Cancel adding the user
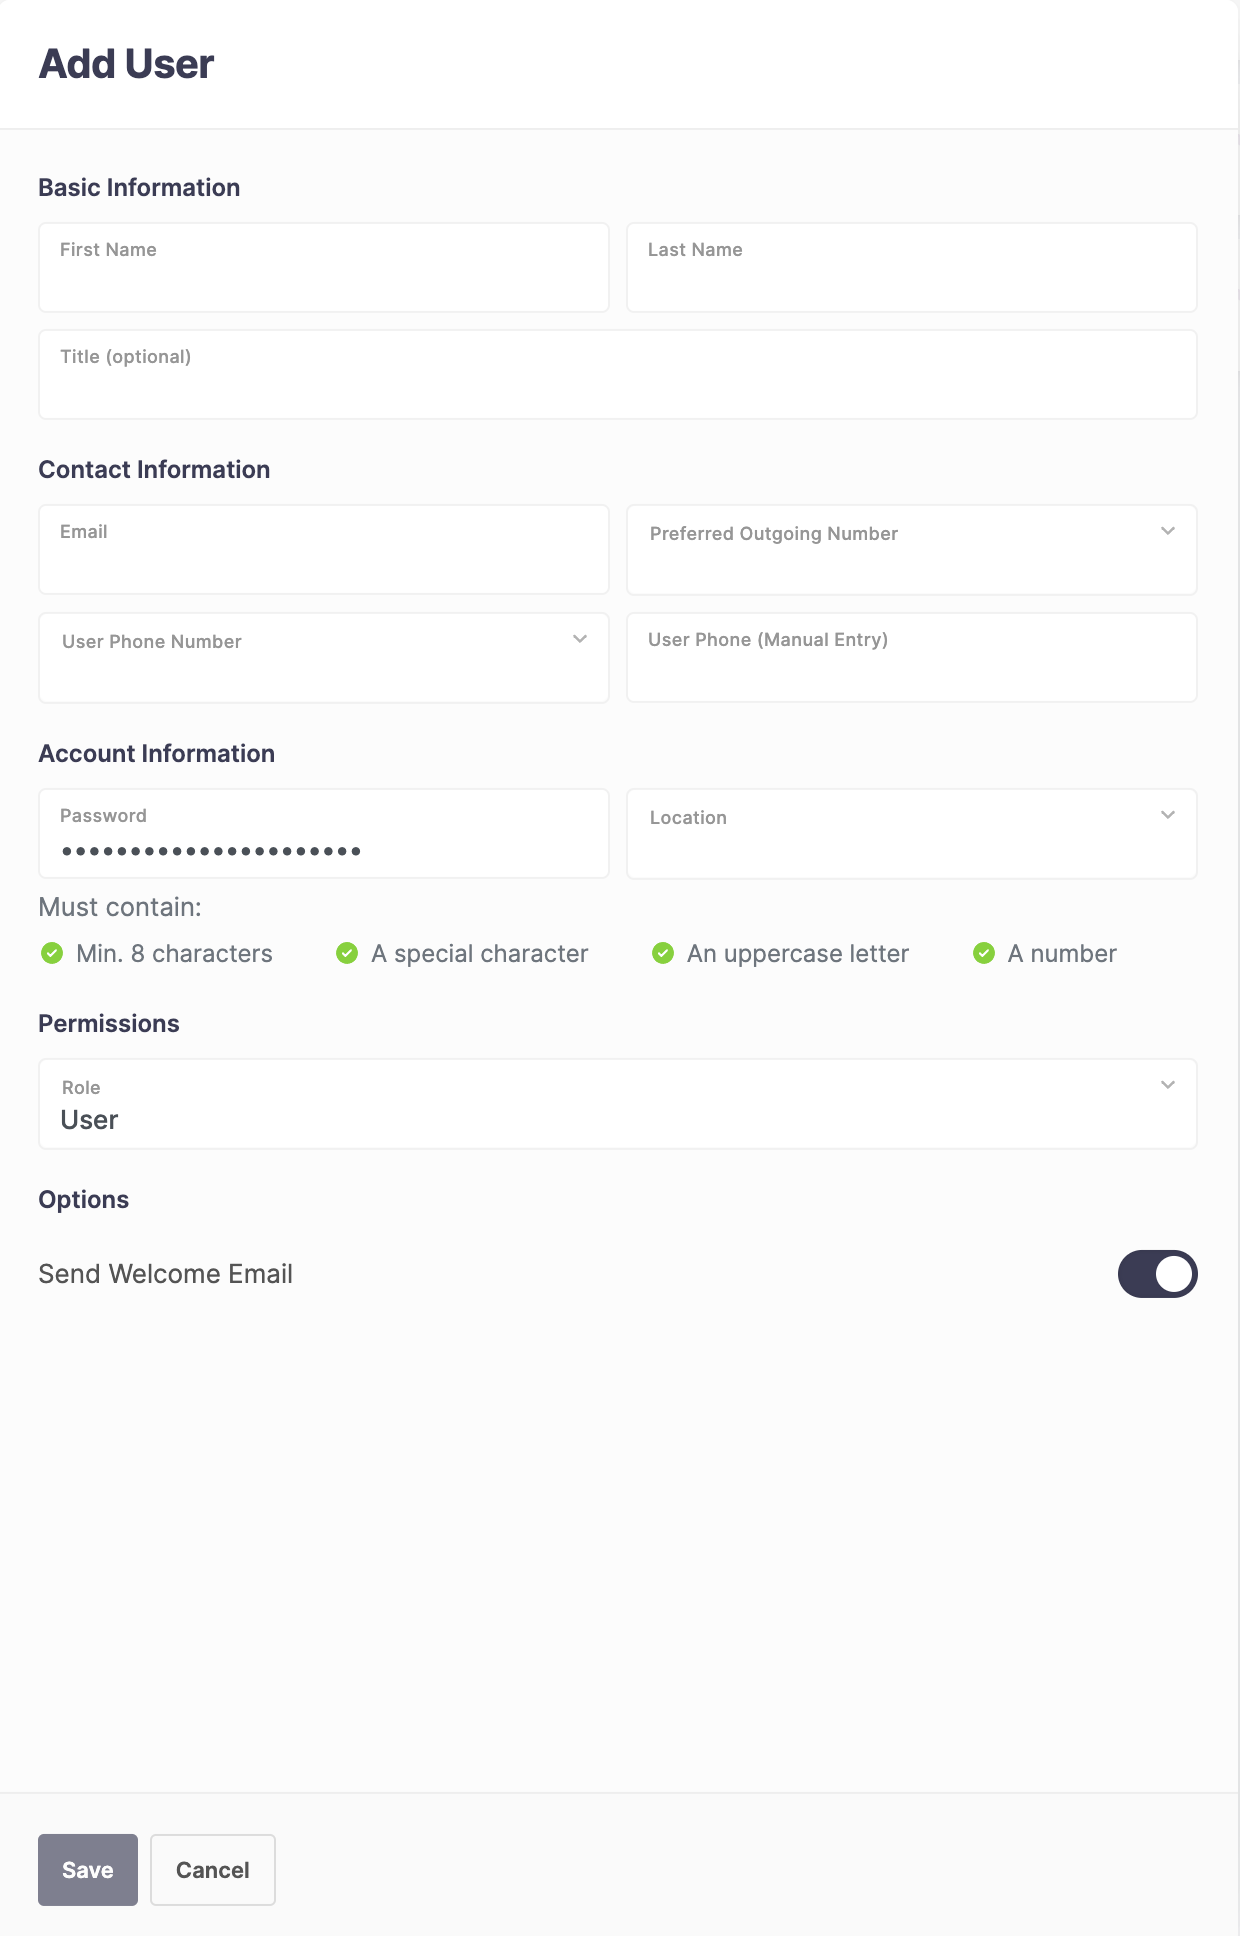This screenshot has height=1936, width=1240. coord(213,1870)
